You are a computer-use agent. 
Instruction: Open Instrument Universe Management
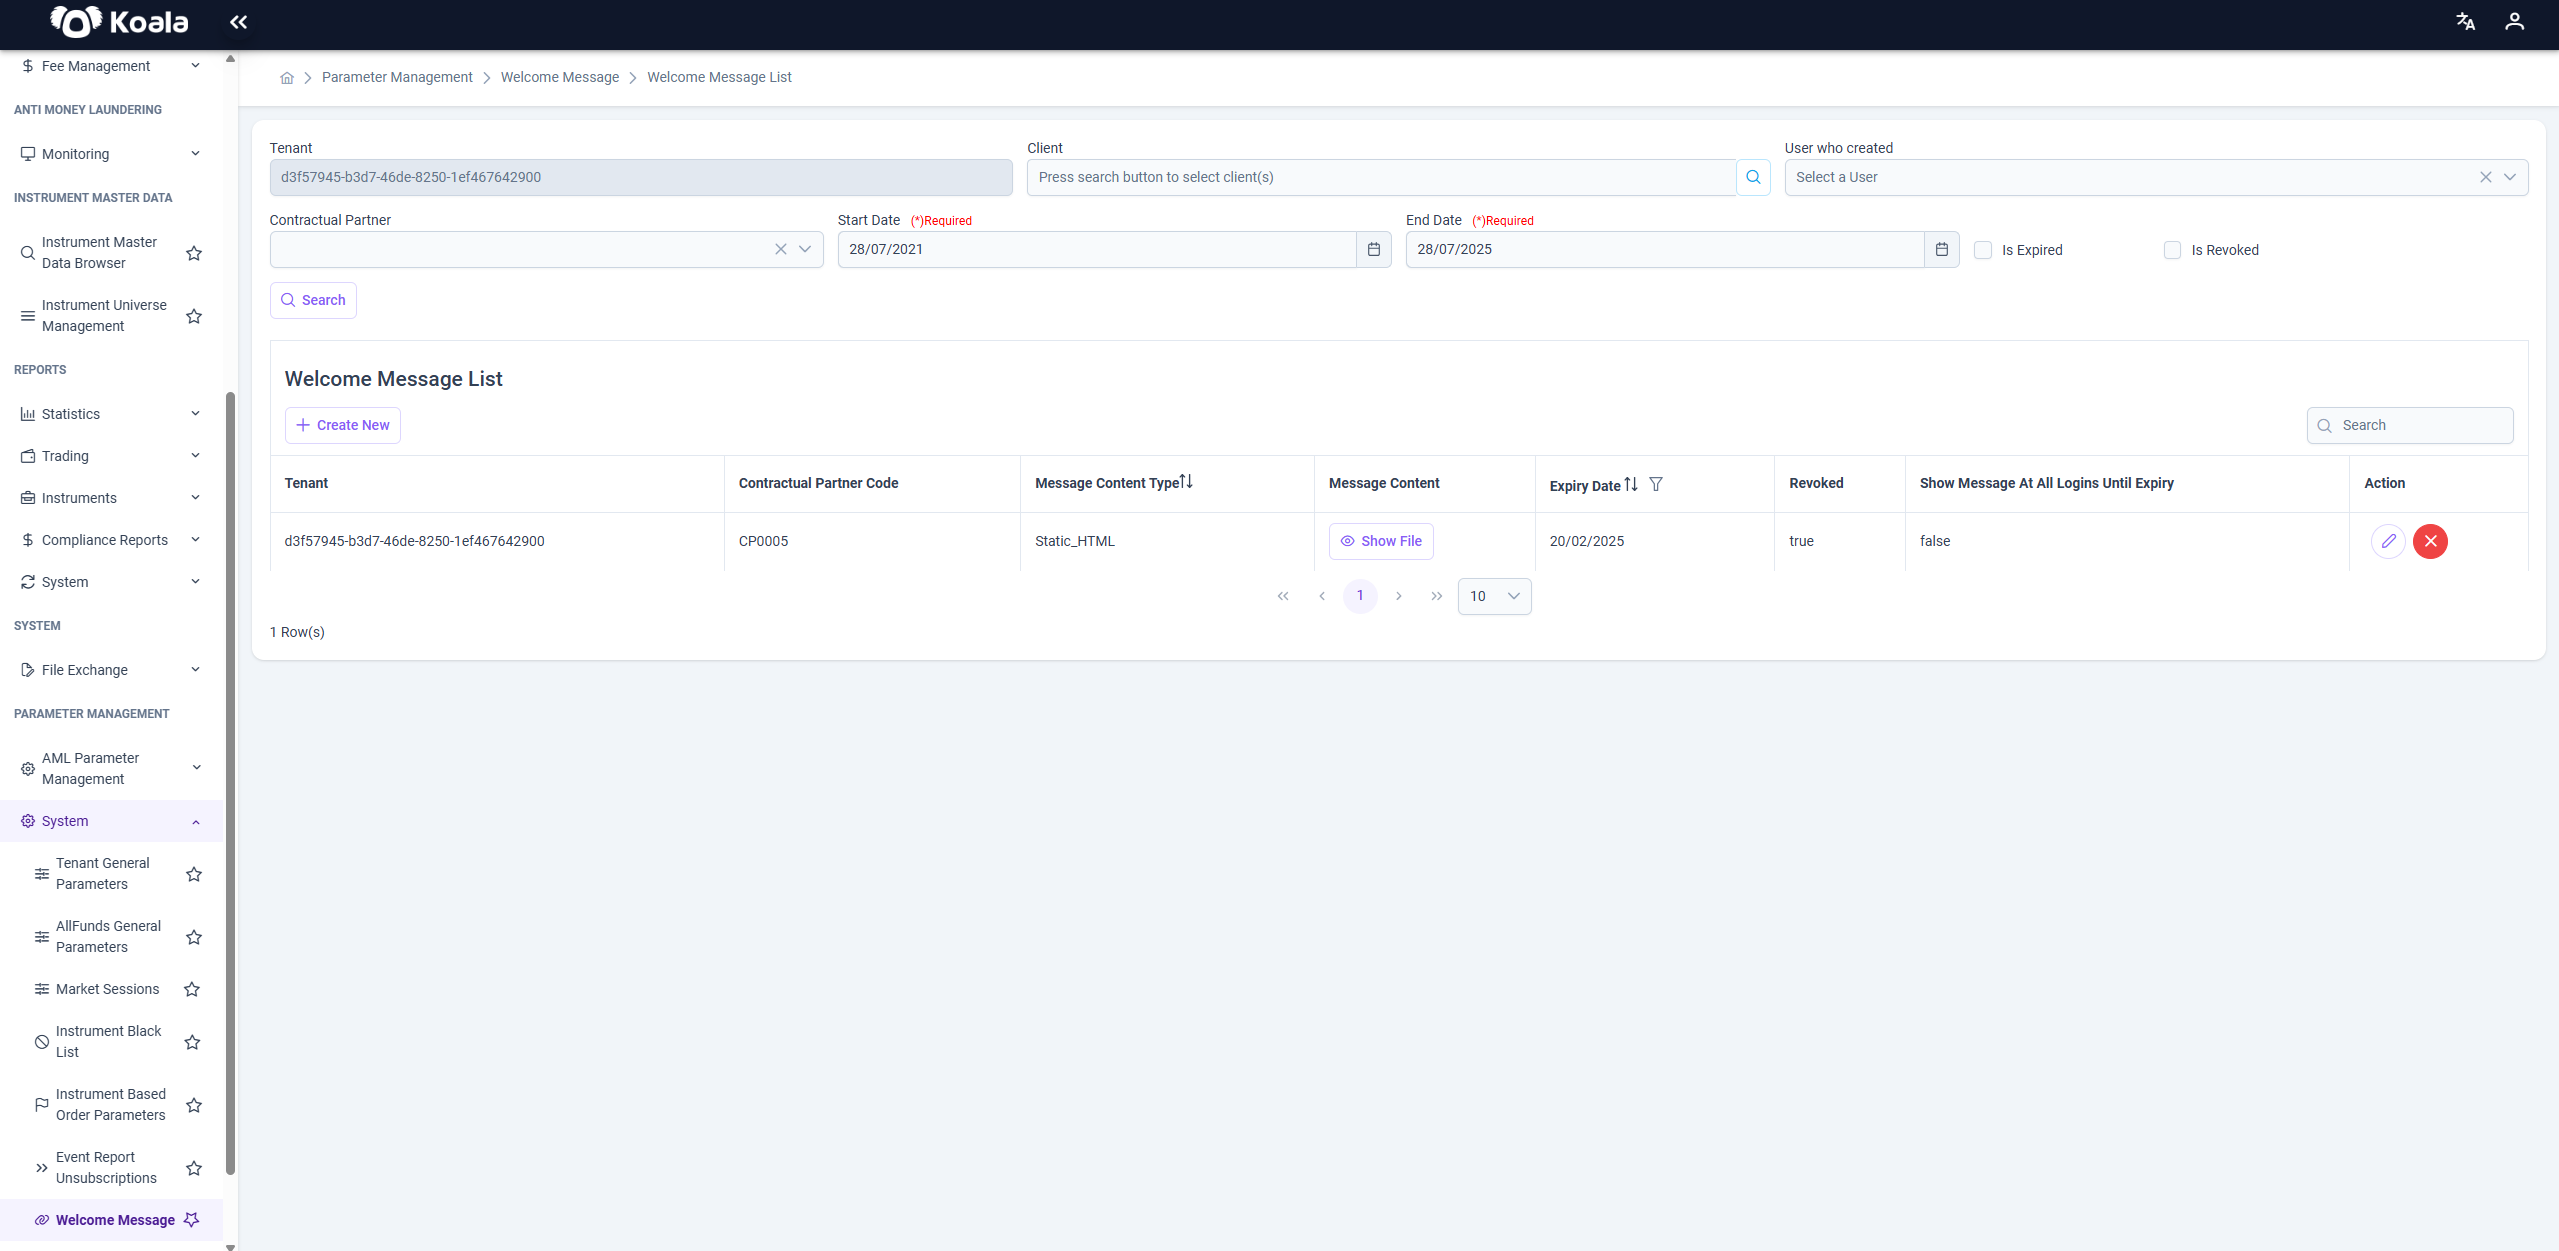(104, 316)
